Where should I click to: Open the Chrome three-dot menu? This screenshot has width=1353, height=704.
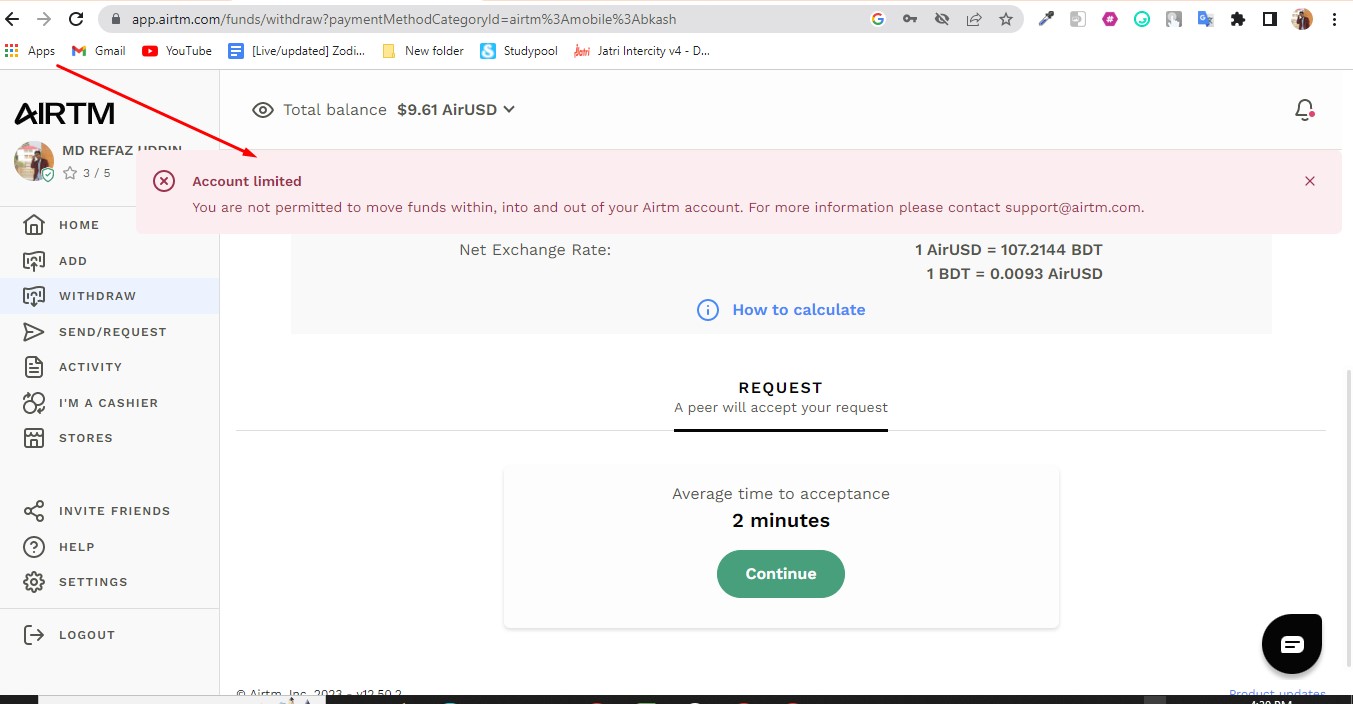tap(1334, 19)
